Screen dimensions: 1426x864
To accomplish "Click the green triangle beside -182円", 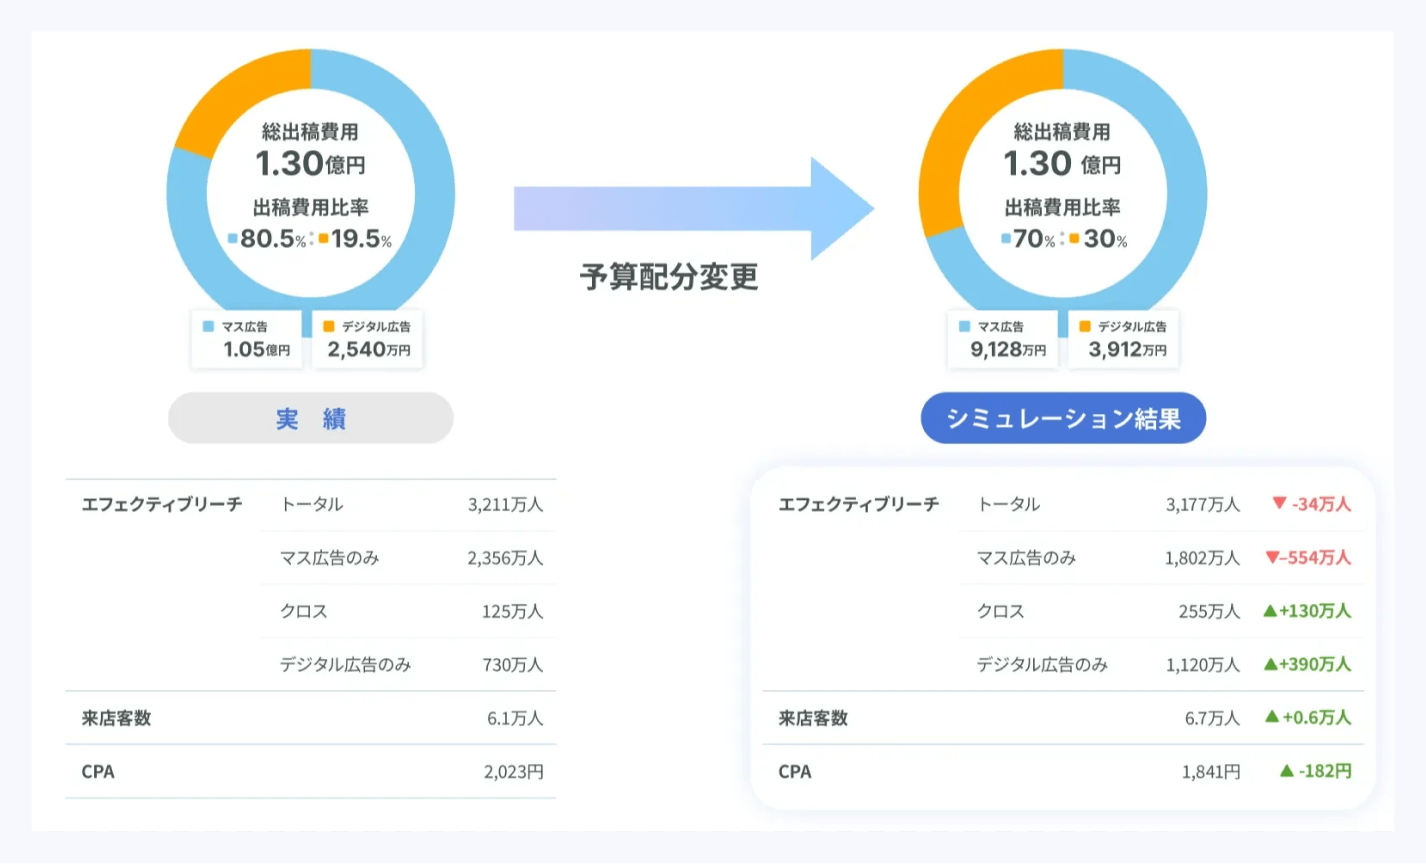I will coord(1287,771).
